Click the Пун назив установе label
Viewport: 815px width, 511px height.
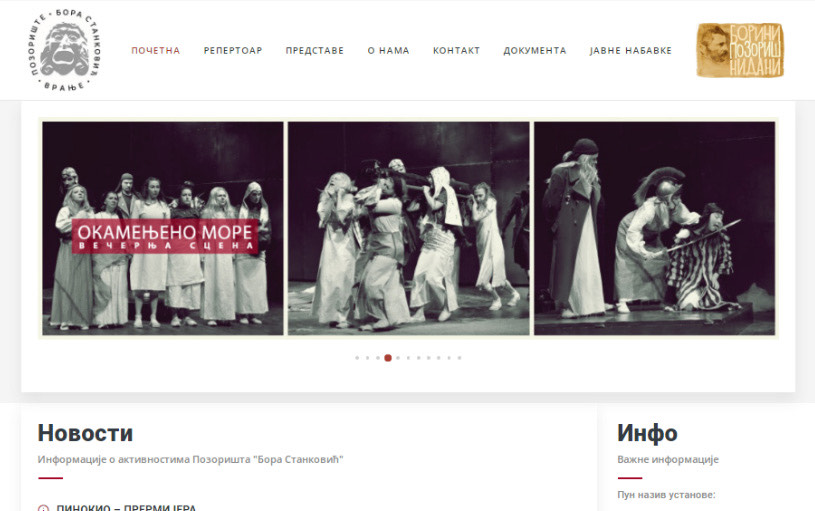coord(666,494)
